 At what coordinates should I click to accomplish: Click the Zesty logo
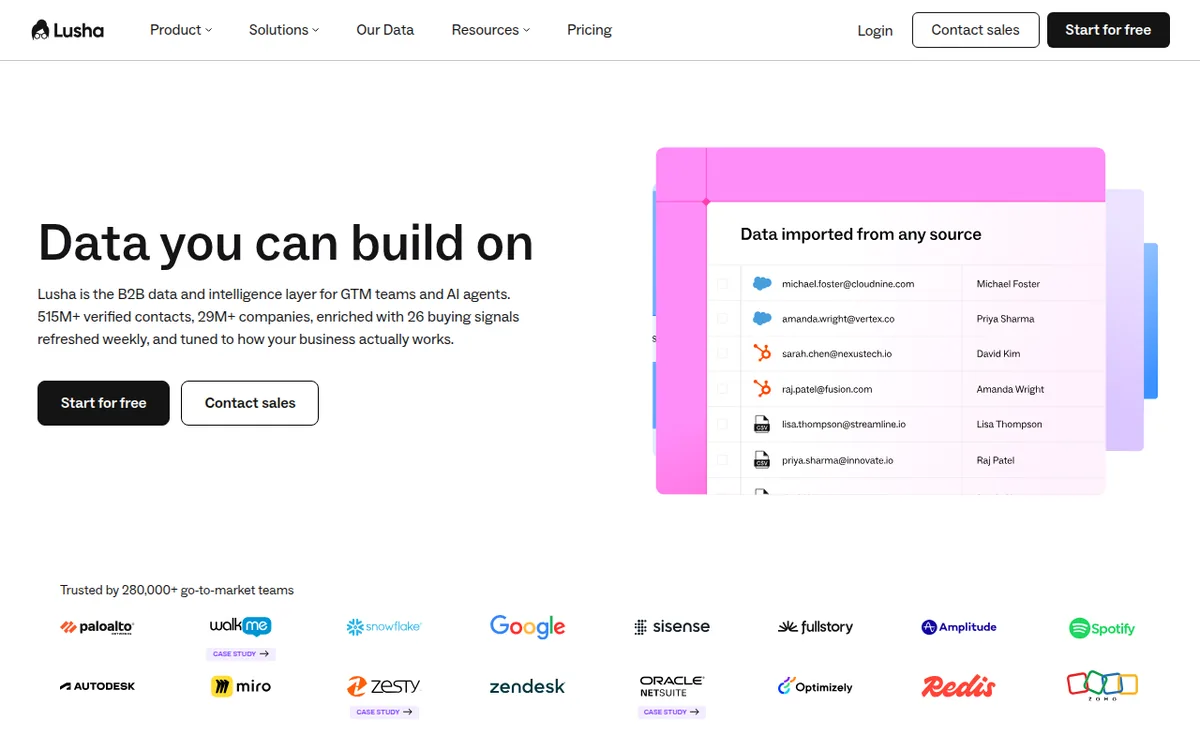pyautogui.click(x=384, y=686)
